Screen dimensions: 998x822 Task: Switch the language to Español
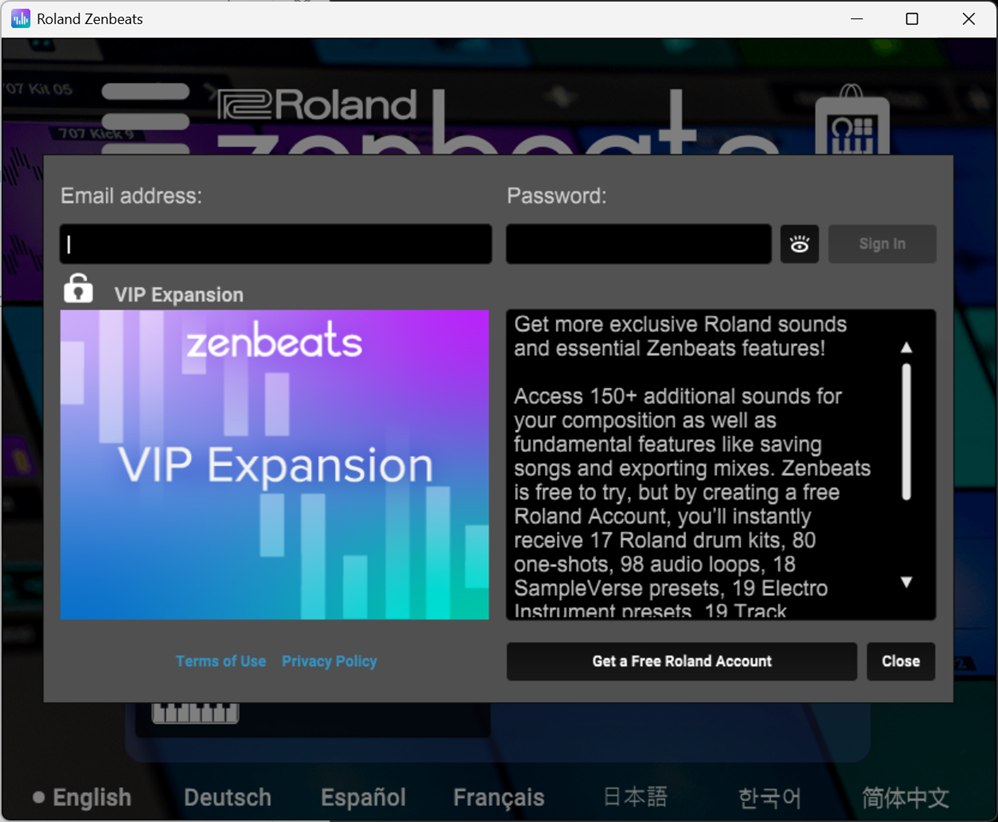click(x=363, y=797)
